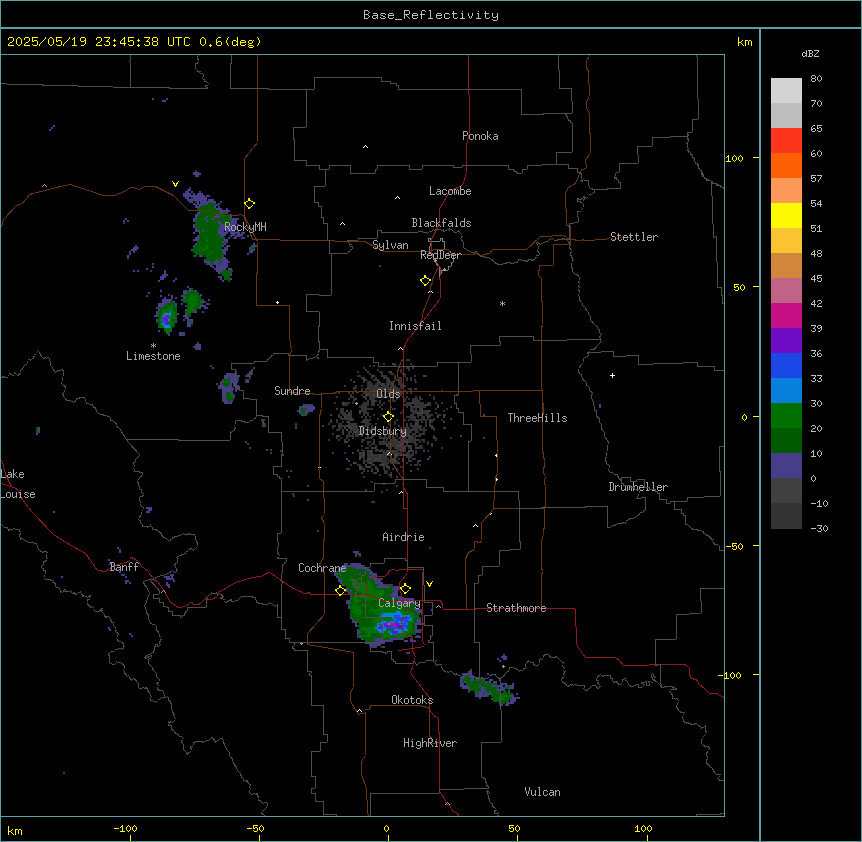
Task: Click the asterisk marker above Limestone
Action: point(153,346)
